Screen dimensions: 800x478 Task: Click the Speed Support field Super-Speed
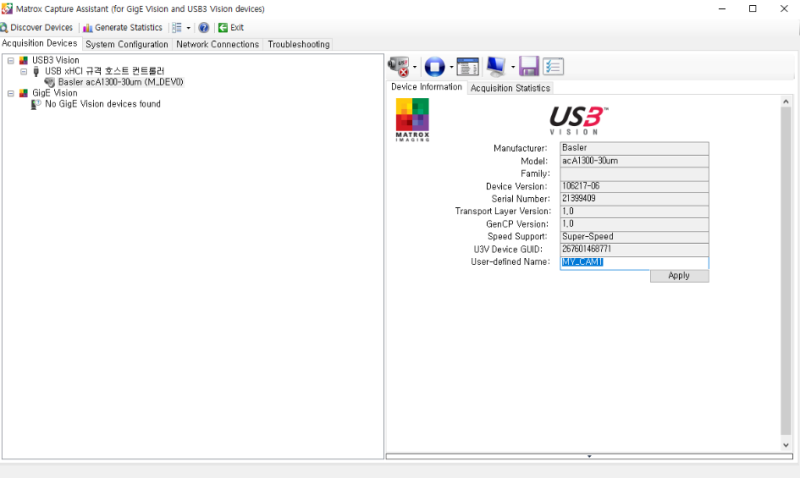click(634, 237)
